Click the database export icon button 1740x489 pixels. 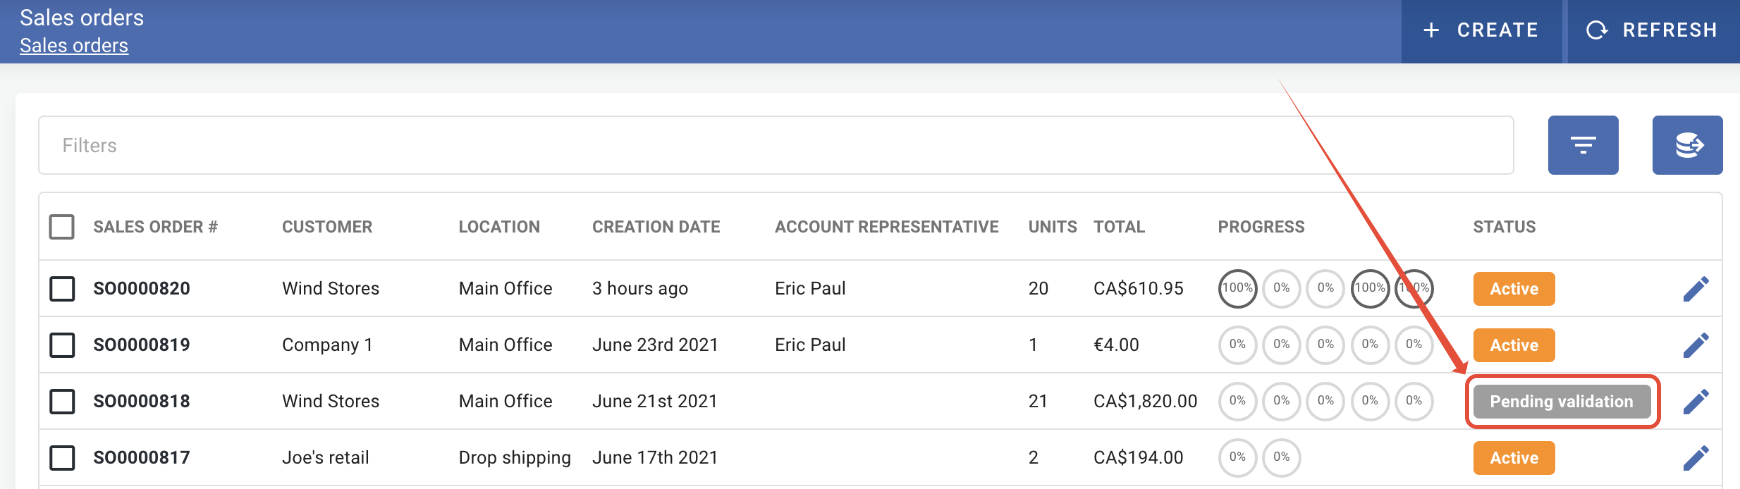point(1688,146)
